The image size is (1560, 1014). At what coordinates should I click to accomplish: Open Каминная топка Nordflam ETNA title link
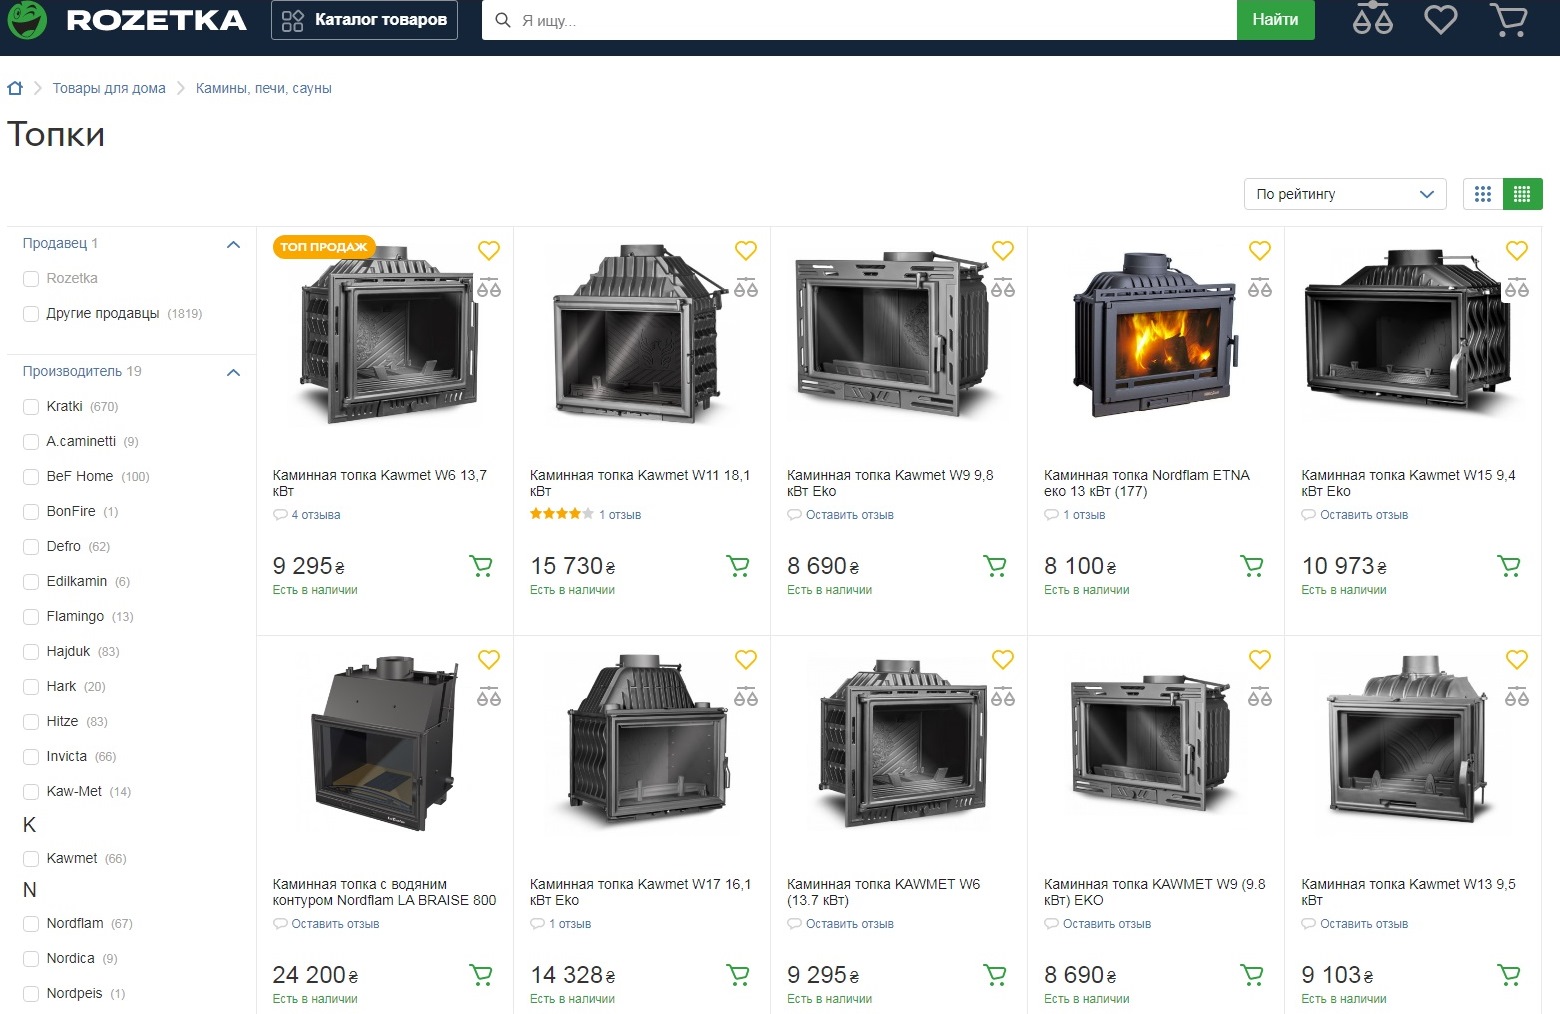tap(1147, 483)
